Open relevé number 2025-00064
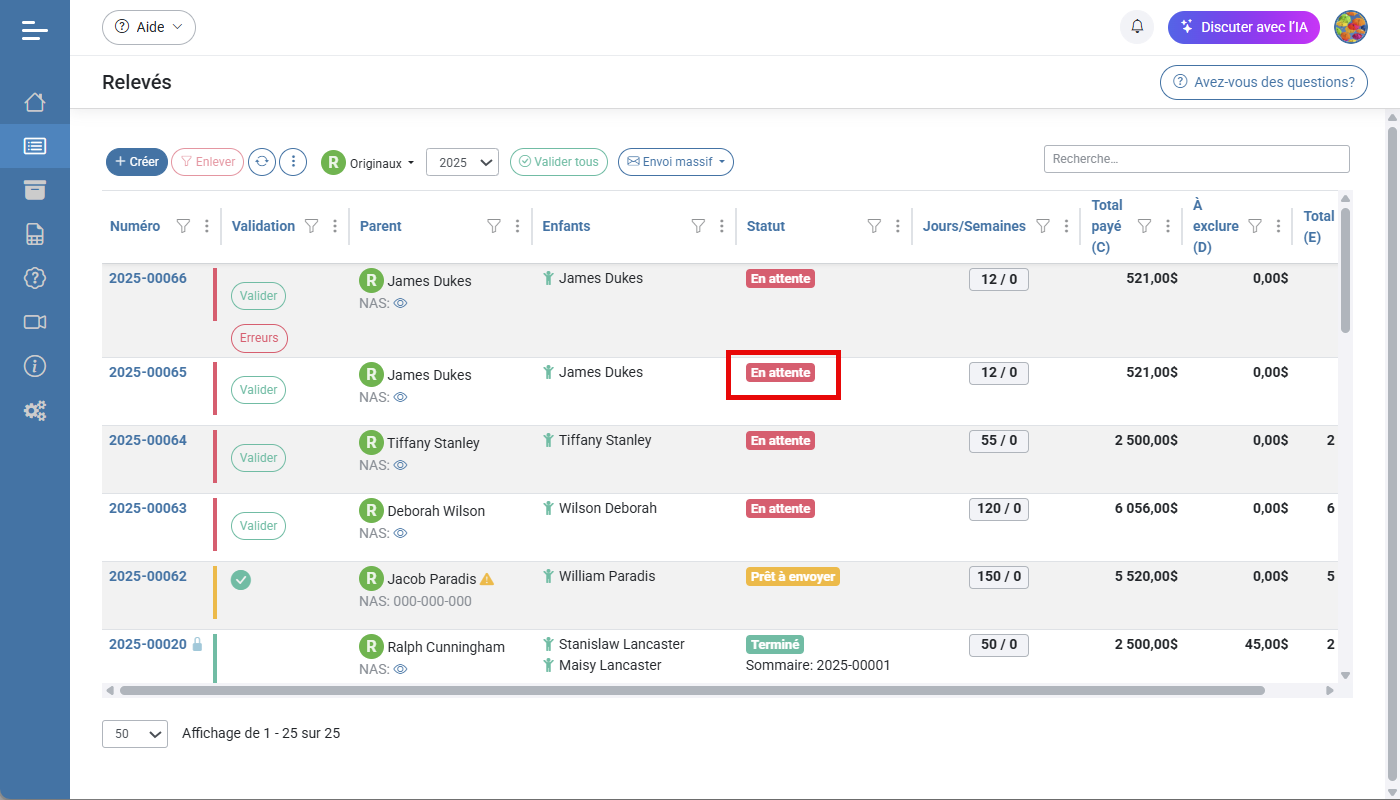1400x800 pixels. pyautogui.click(x=147, y=440)
